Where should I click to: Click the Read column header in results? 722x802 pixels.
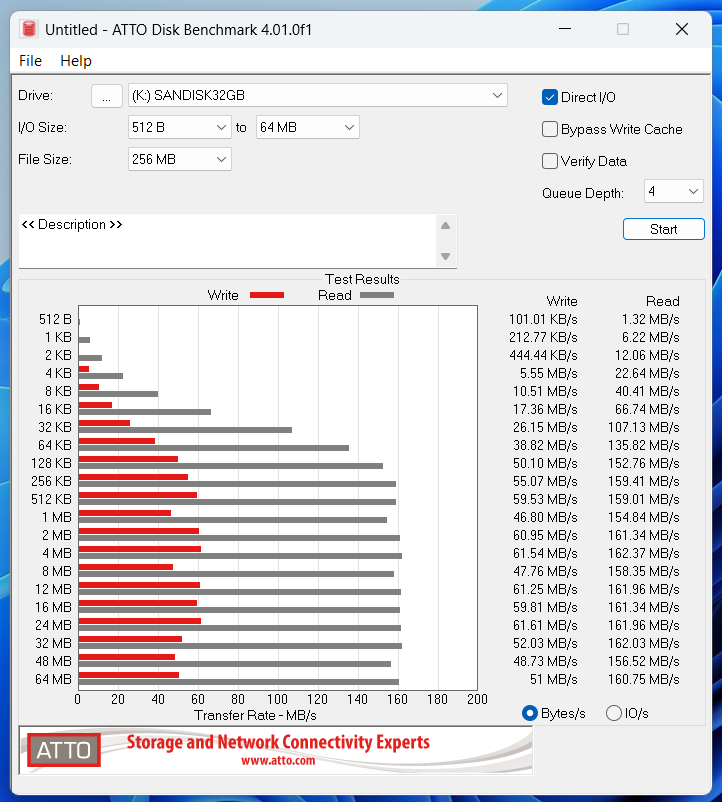pyautogui.click(x=662, y=301)
